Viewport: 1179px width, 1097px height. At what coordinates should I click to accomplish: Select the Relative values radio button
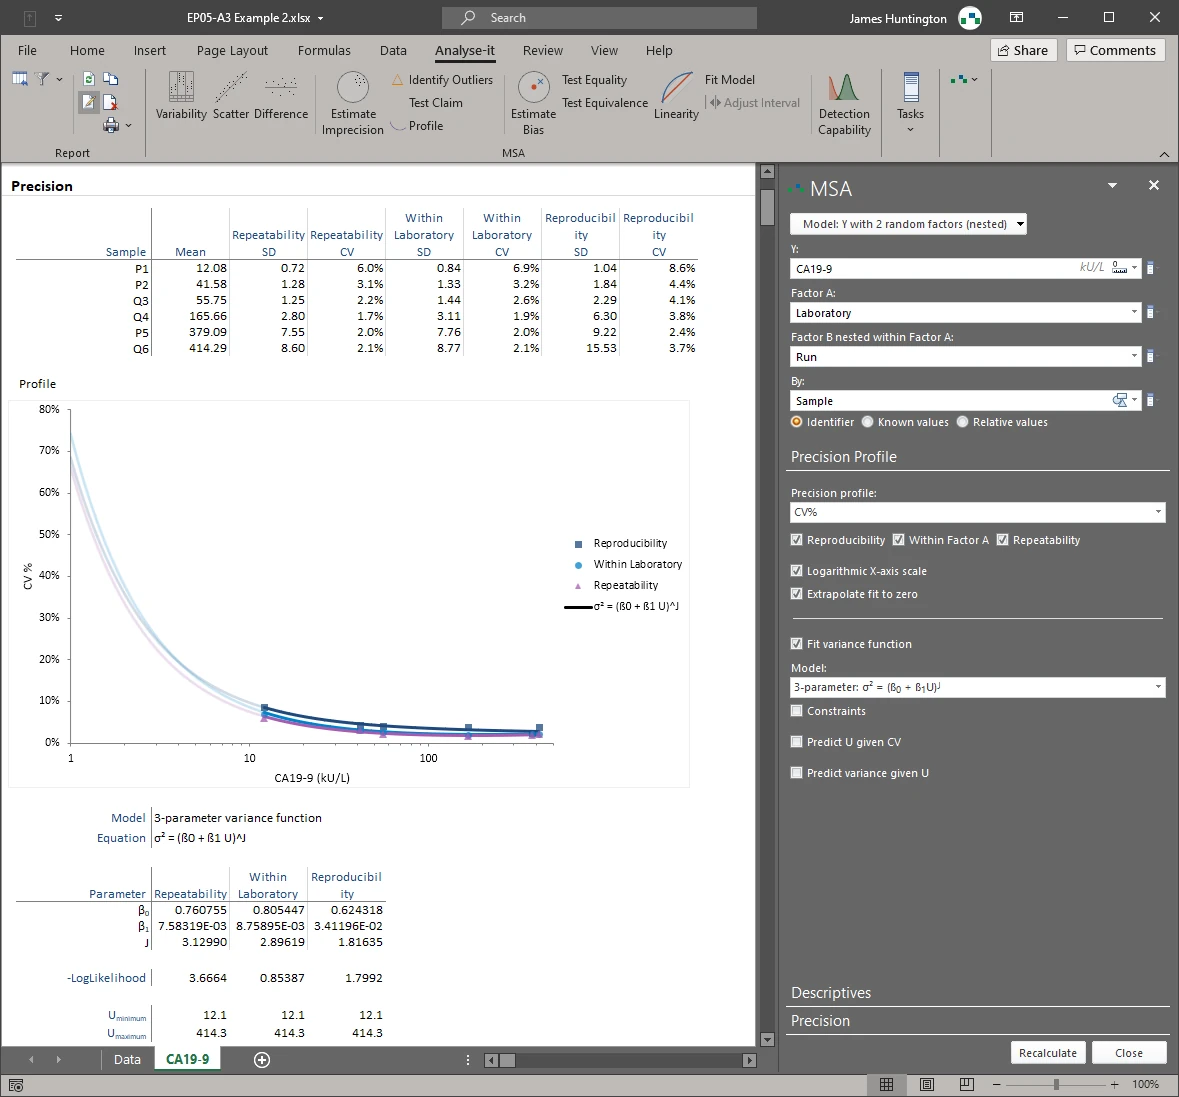962,422
